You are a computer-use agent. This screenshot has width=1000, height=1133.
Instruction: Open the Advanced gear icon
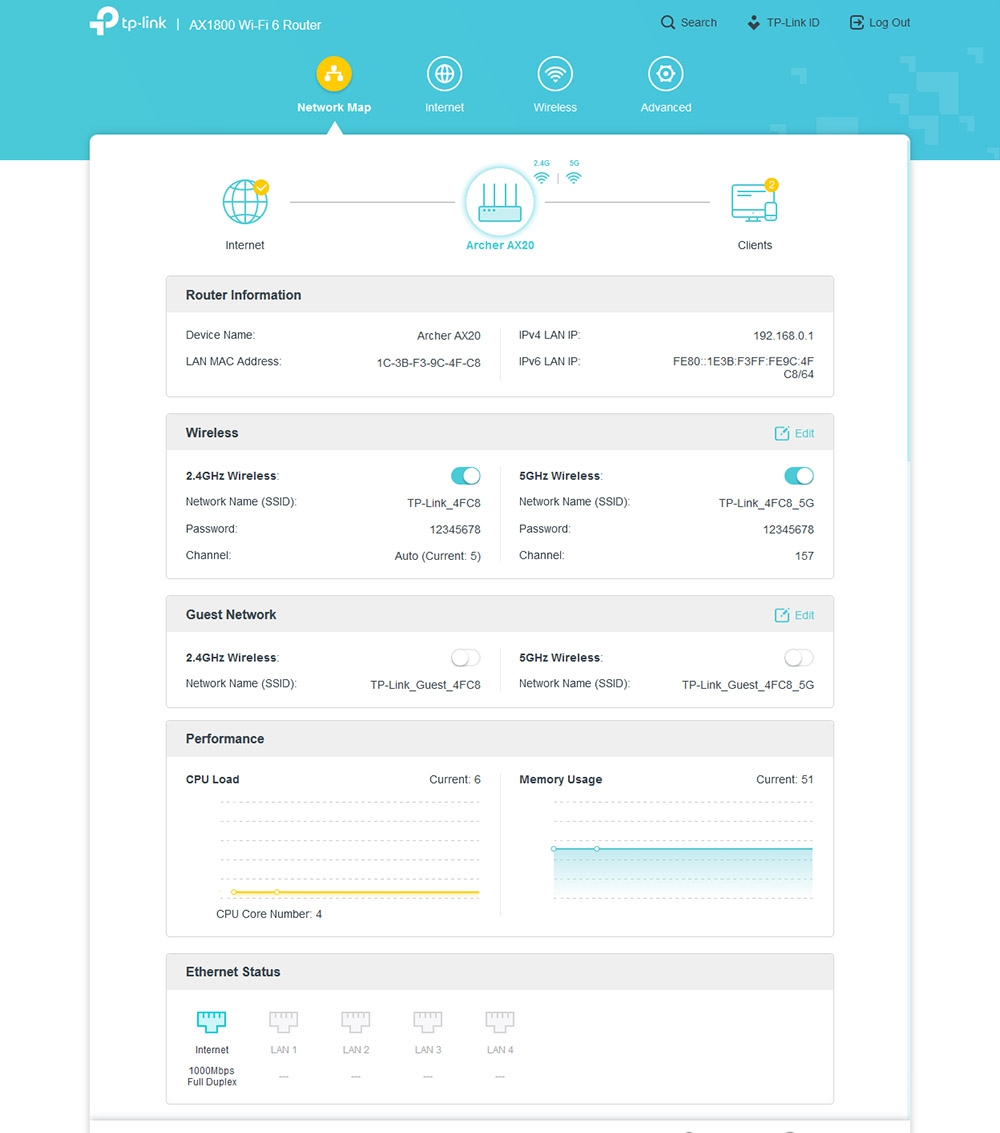click(x=665, y=74)
